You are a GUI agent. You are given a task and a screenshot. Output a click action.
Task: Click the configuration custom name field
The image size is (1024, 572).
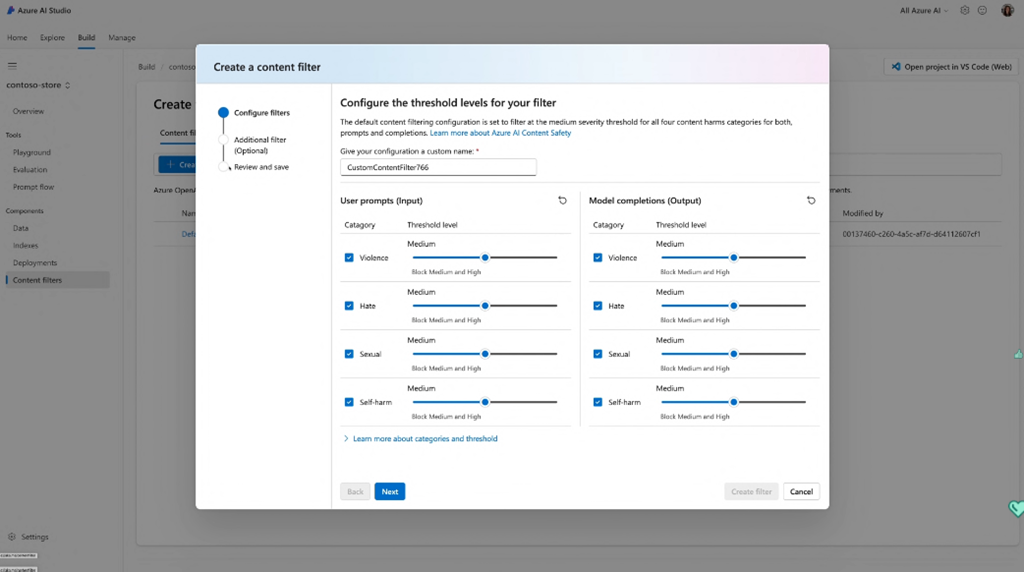point(438,167)
